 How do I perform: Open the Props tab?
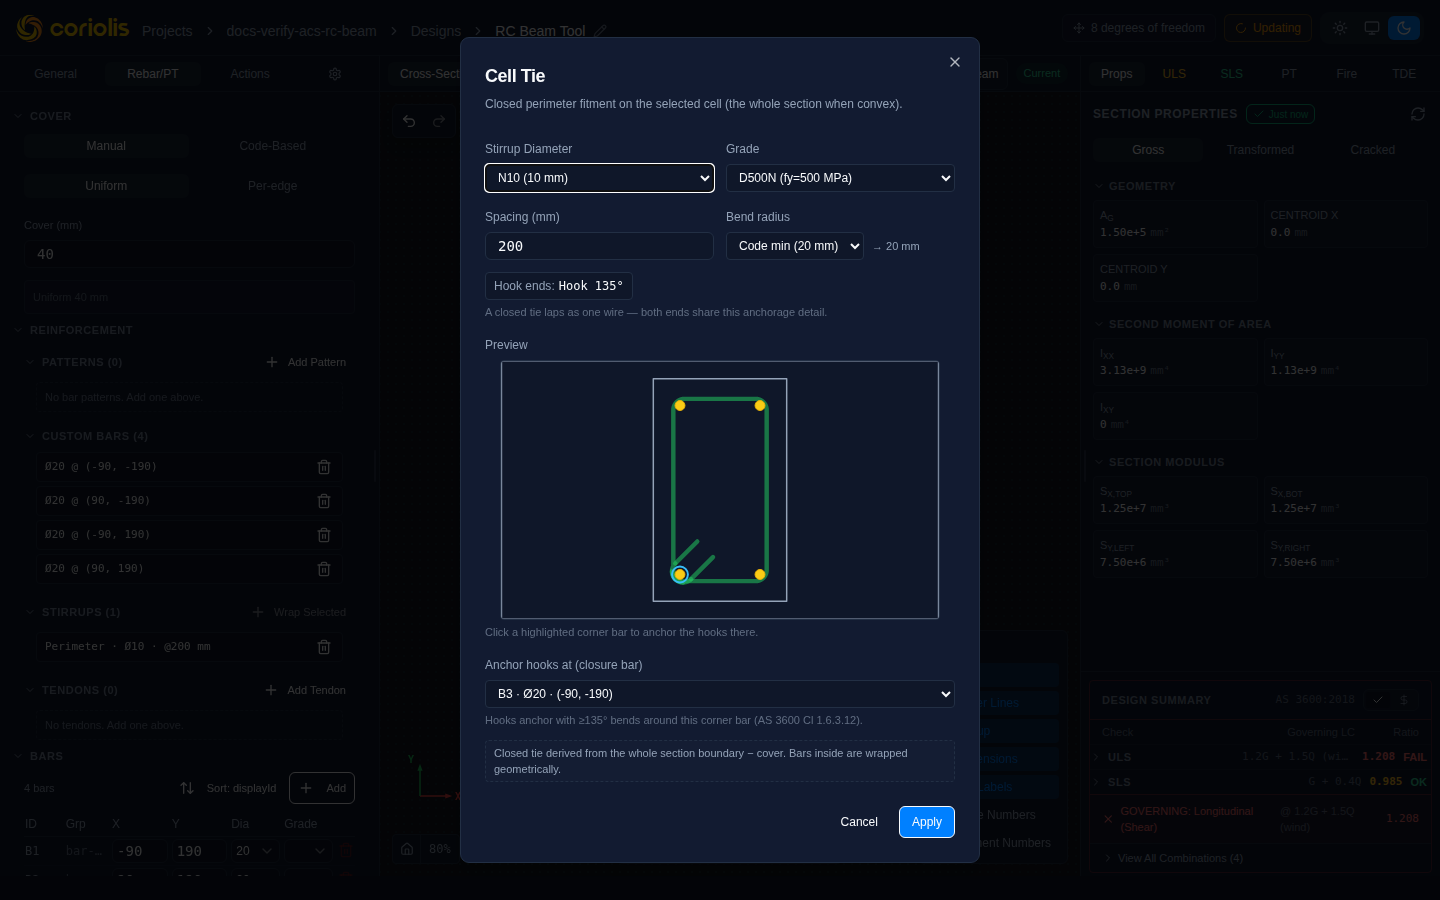tap(1117, 74)
